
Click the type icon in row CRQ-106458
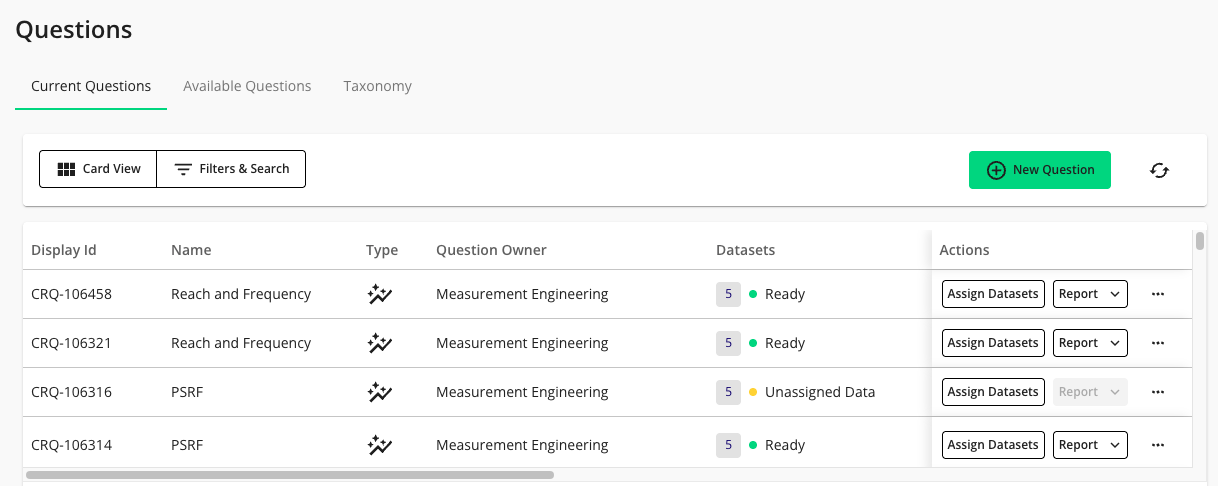tap(379, 294)
